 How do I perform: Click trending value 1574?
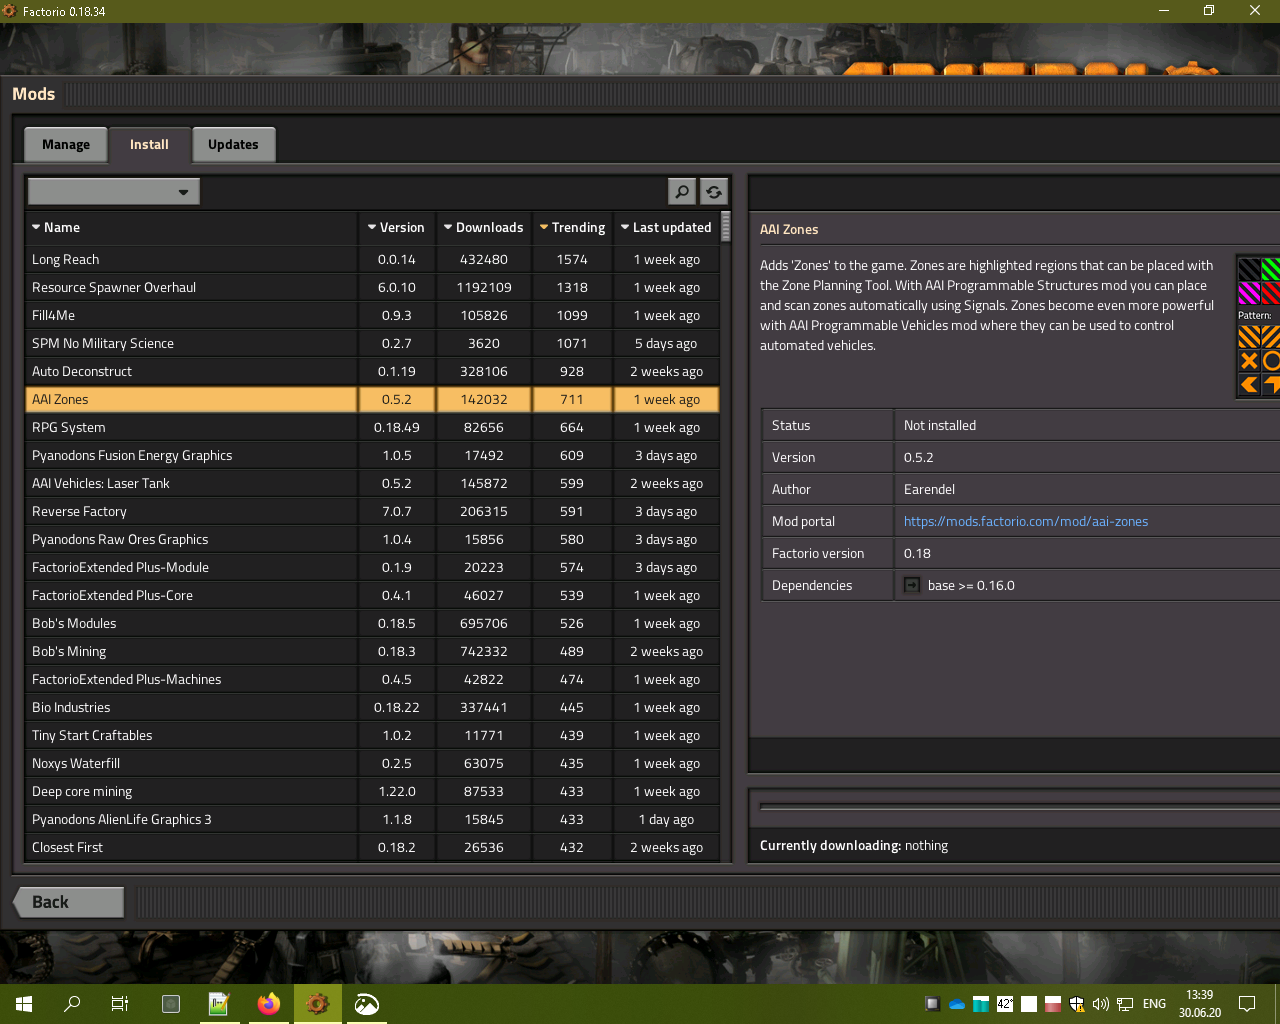(x=572, y=259)
